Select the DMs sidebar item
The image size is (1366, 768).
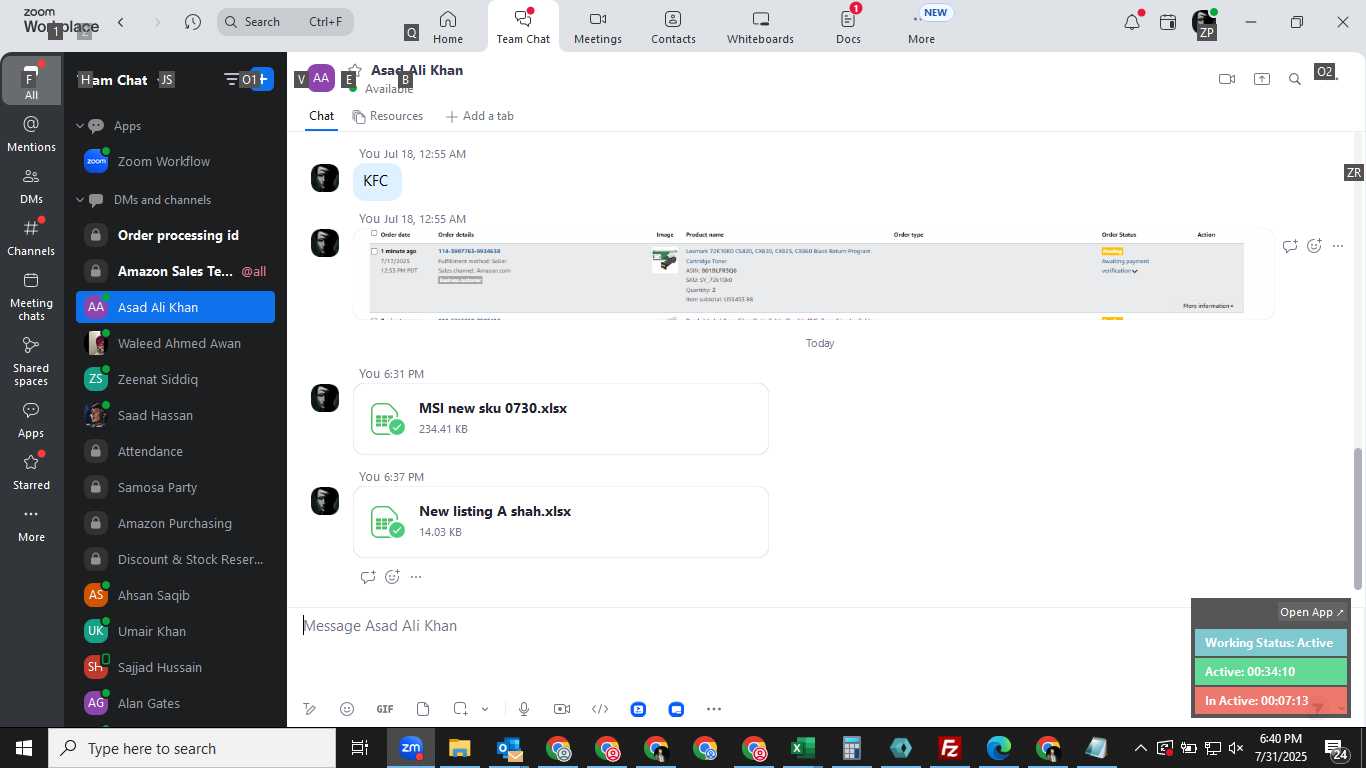point(31,187)
